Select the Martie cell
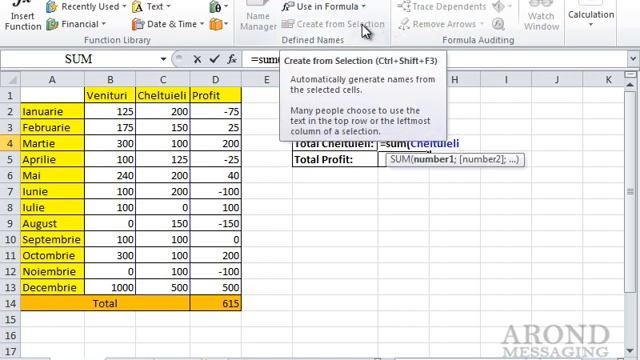This screenshot has width=640, height=360. point(52,144)
